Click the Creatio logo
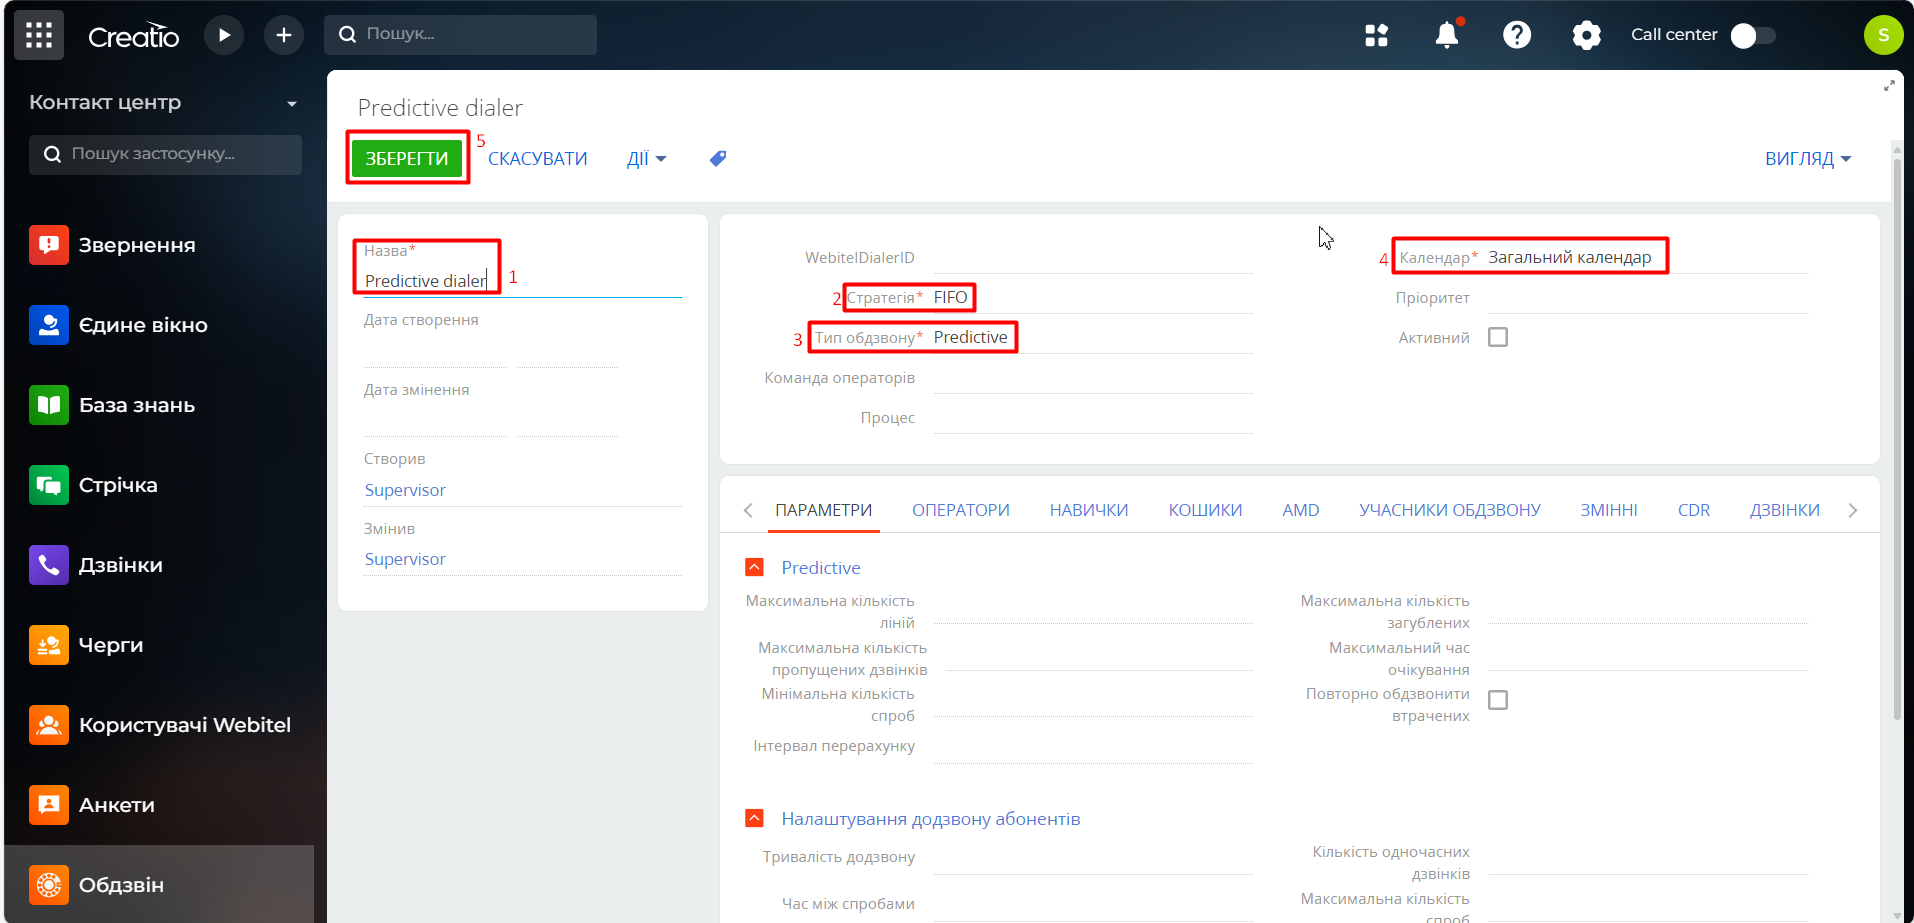Screen dimensions: 1914x923 click(x=133, y=36)
